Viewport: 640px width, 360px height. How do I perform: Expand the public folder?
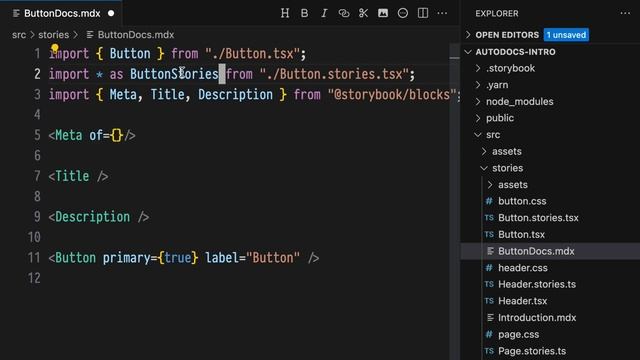coord(500,118)
